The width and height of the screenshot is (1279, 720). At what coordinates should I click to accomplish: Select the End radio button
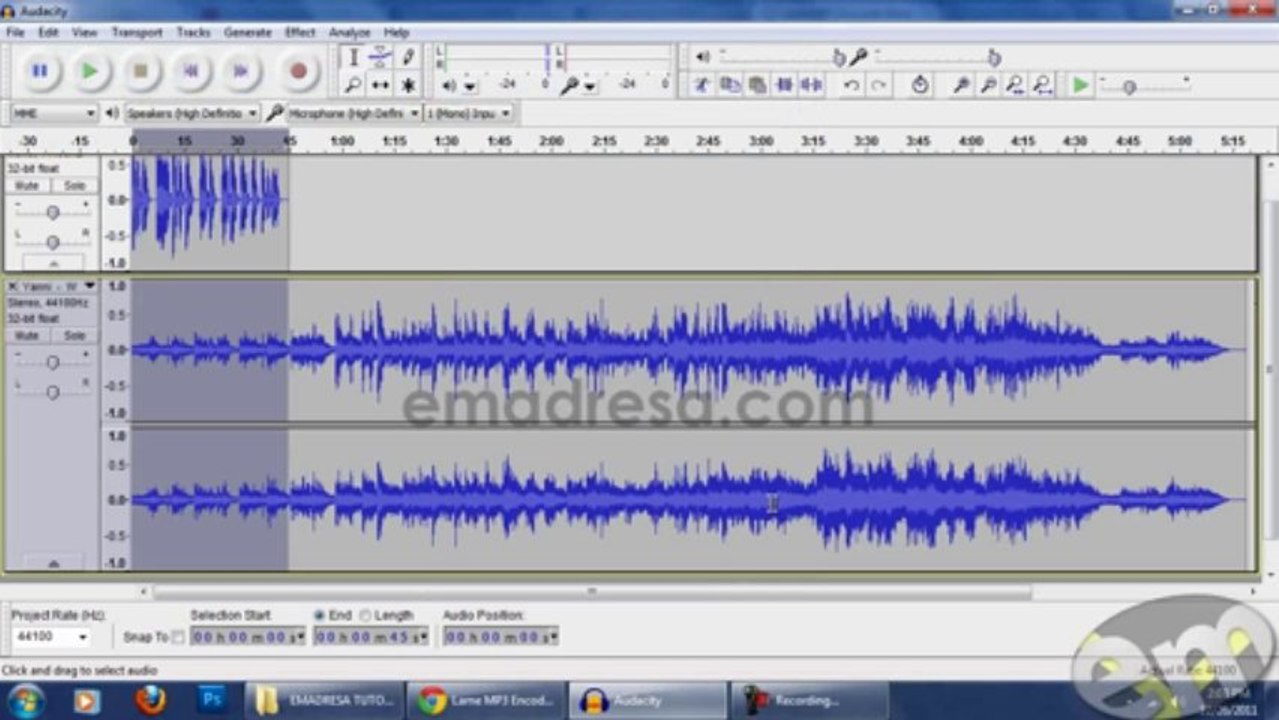coord(320,616)
